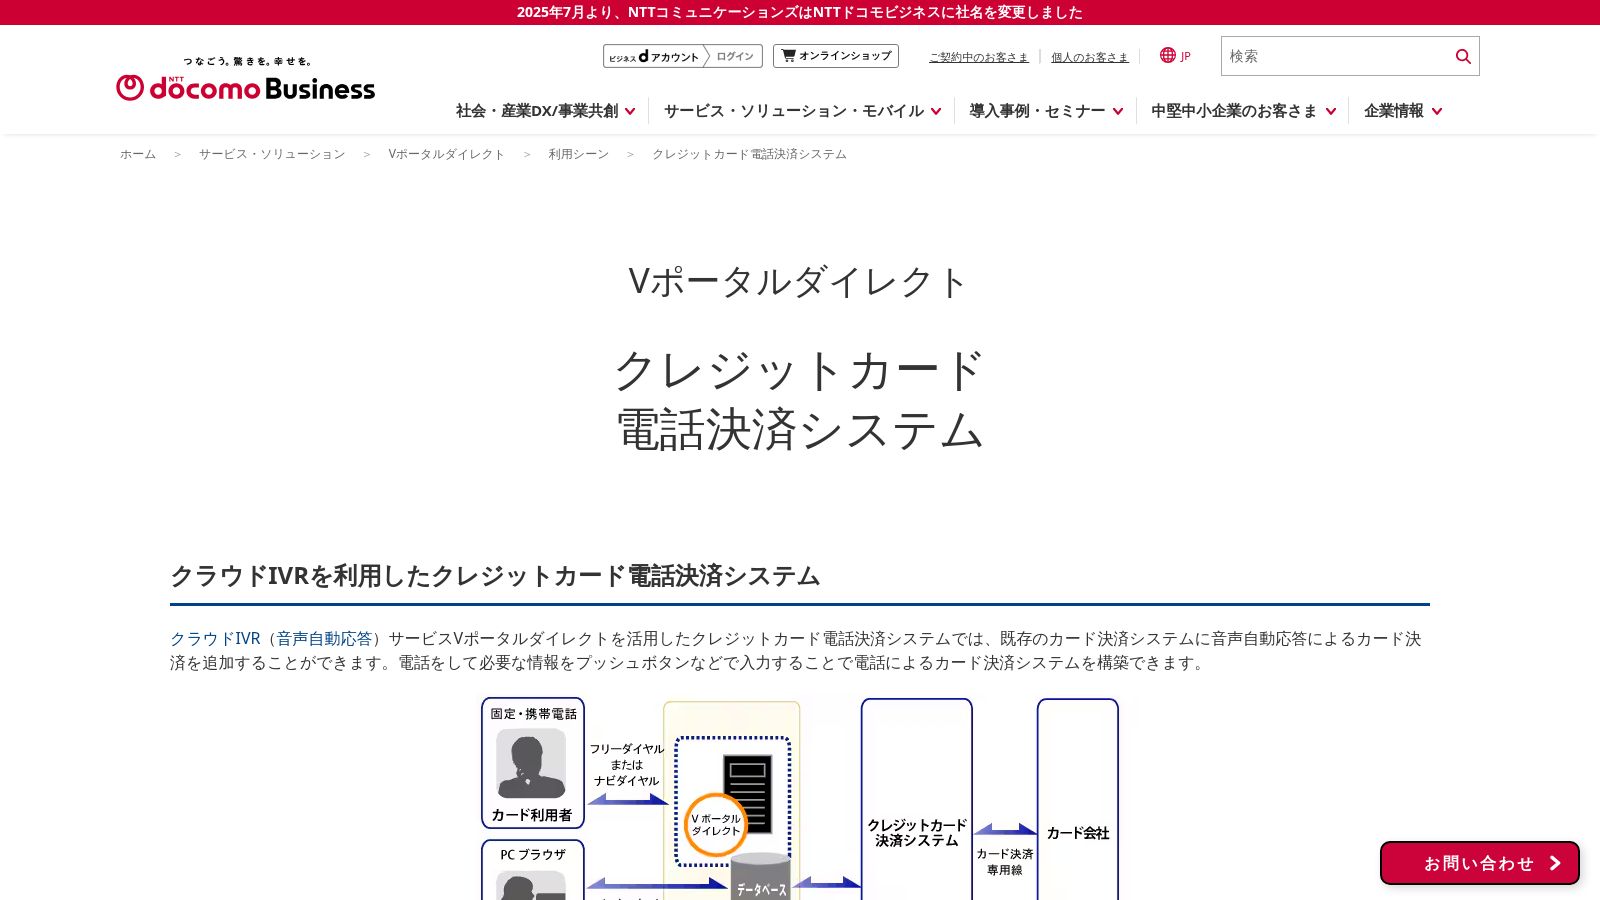The width and height of the screenshot is (1600, 900).
Task: Click the ビジネスdアカウント ログイン button
Action: 683,56
